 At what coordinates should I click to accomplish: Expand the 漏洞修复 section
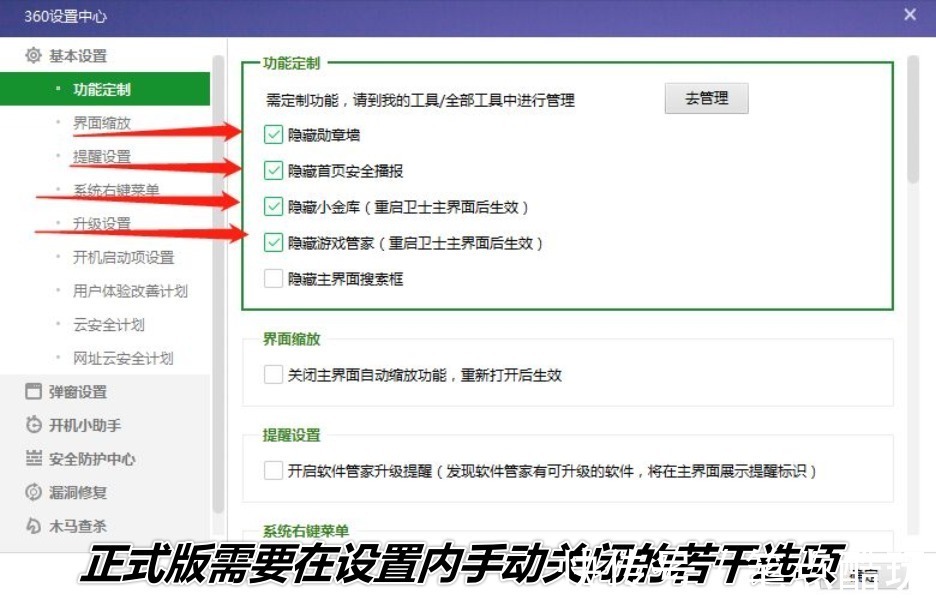(x=78, y=492)
